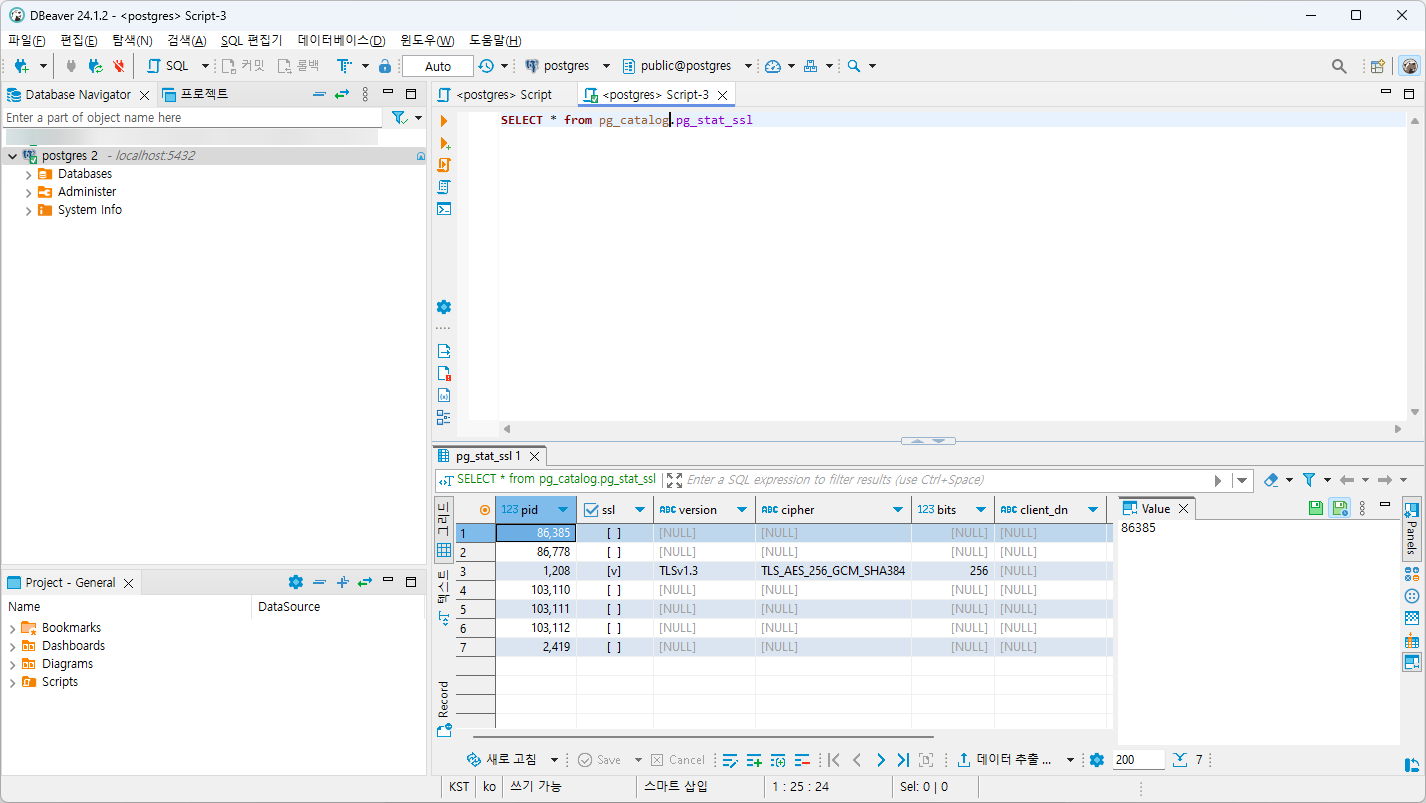Toggle ssl checkbox for pid 103,111 row
This screenshot has width=1426, height=803.
(614, 609)
